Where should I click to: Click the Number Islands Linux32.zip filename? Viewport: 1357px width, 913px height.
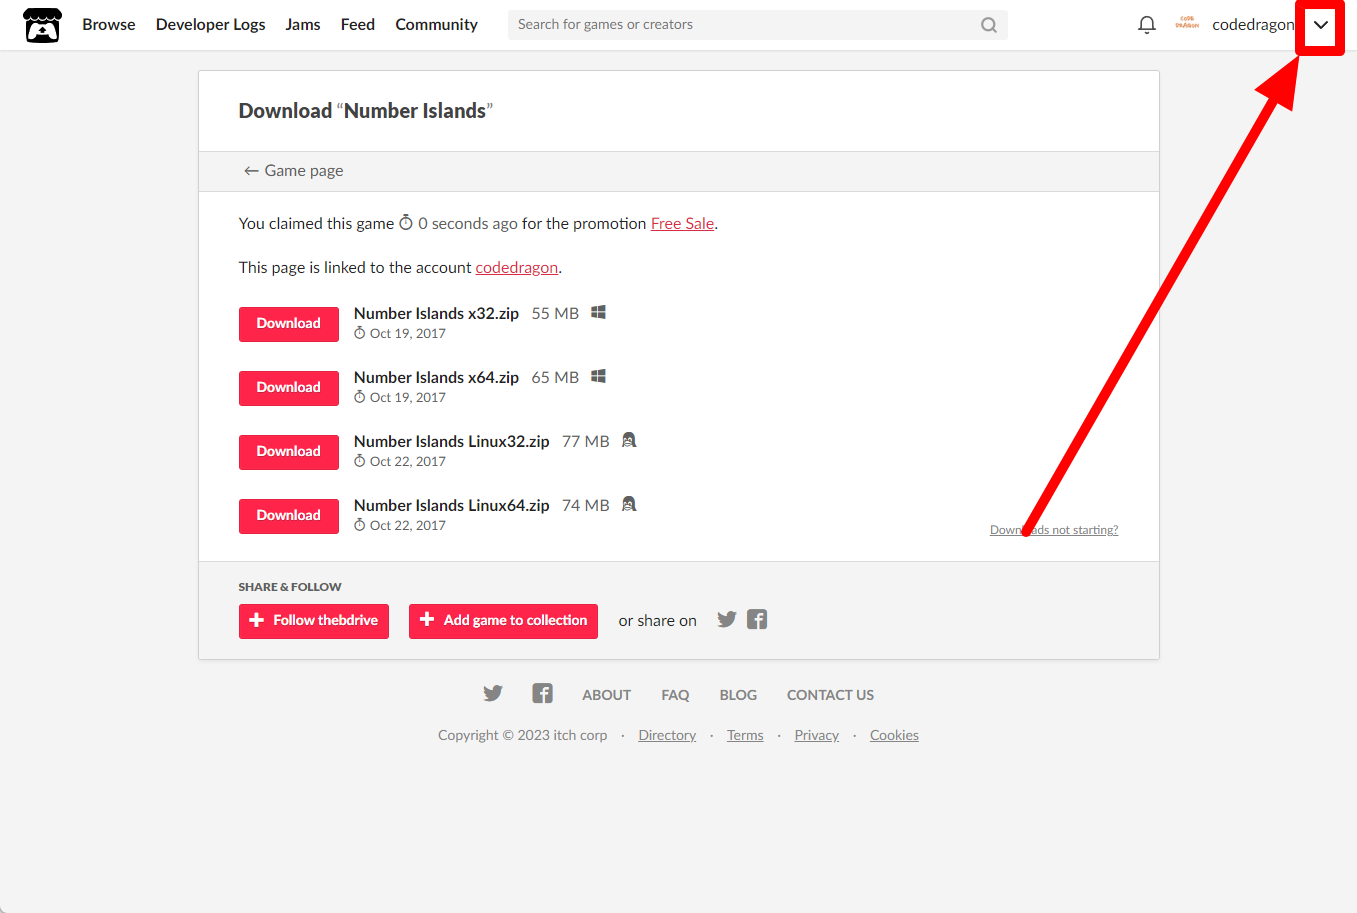[x=452, y=442]
